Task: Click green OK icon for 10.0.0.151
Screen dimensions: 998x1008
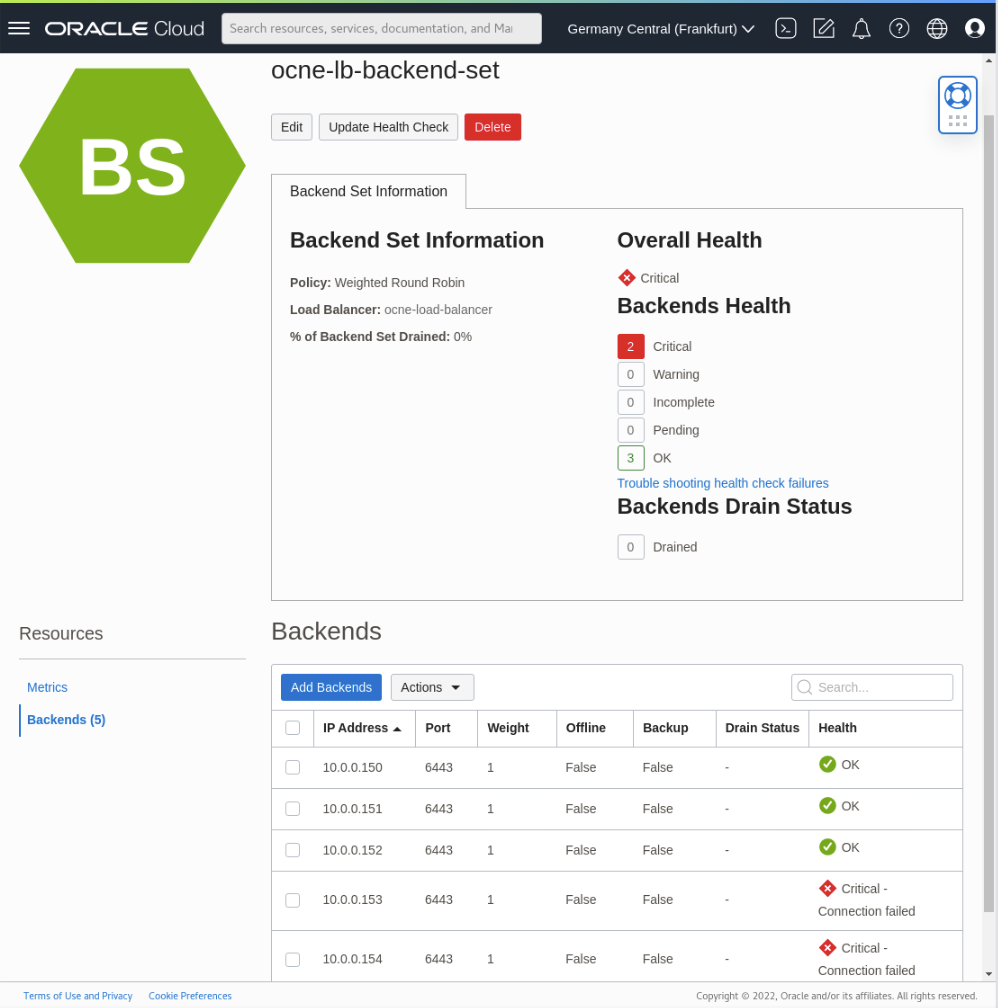Action: (827, 805)
